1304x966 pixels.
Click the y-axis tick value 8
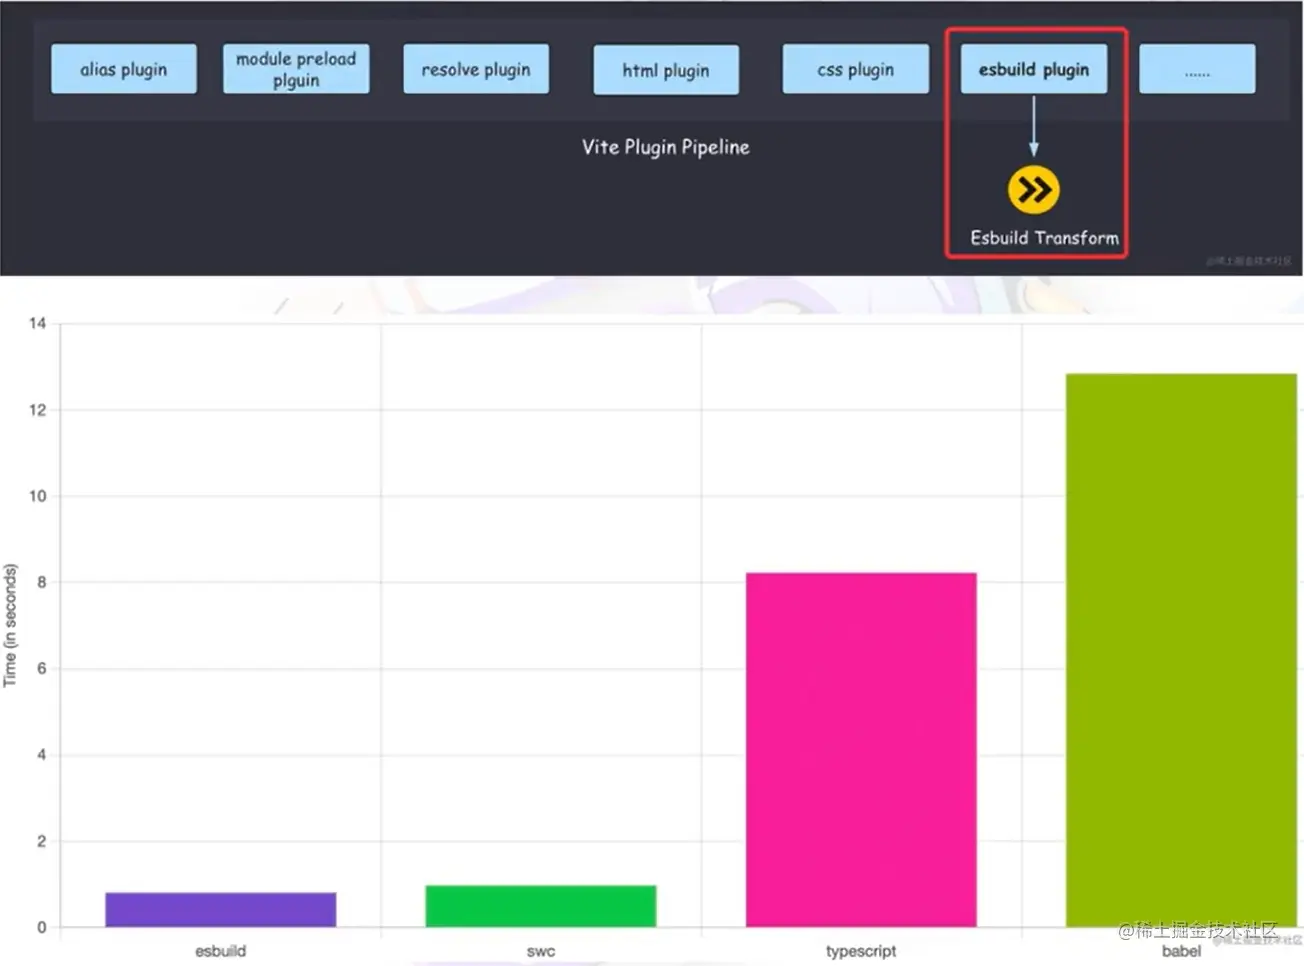(x=42, y=582)
